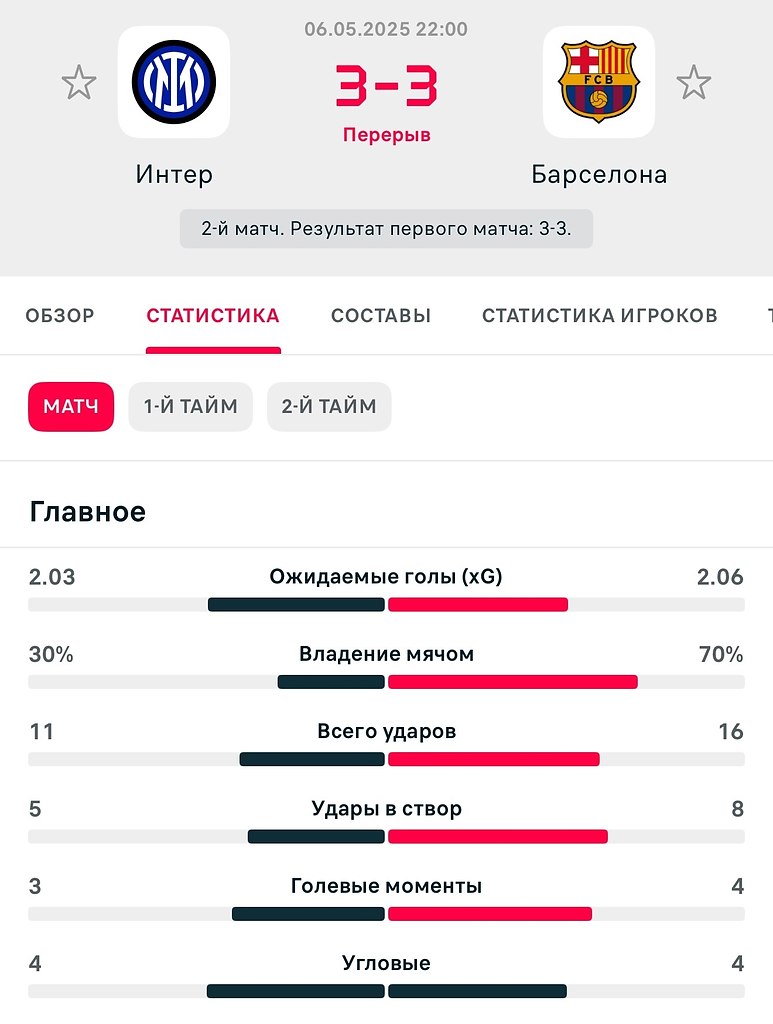Click the Барселона team name
773x1024 pixels.
[599, 174]
